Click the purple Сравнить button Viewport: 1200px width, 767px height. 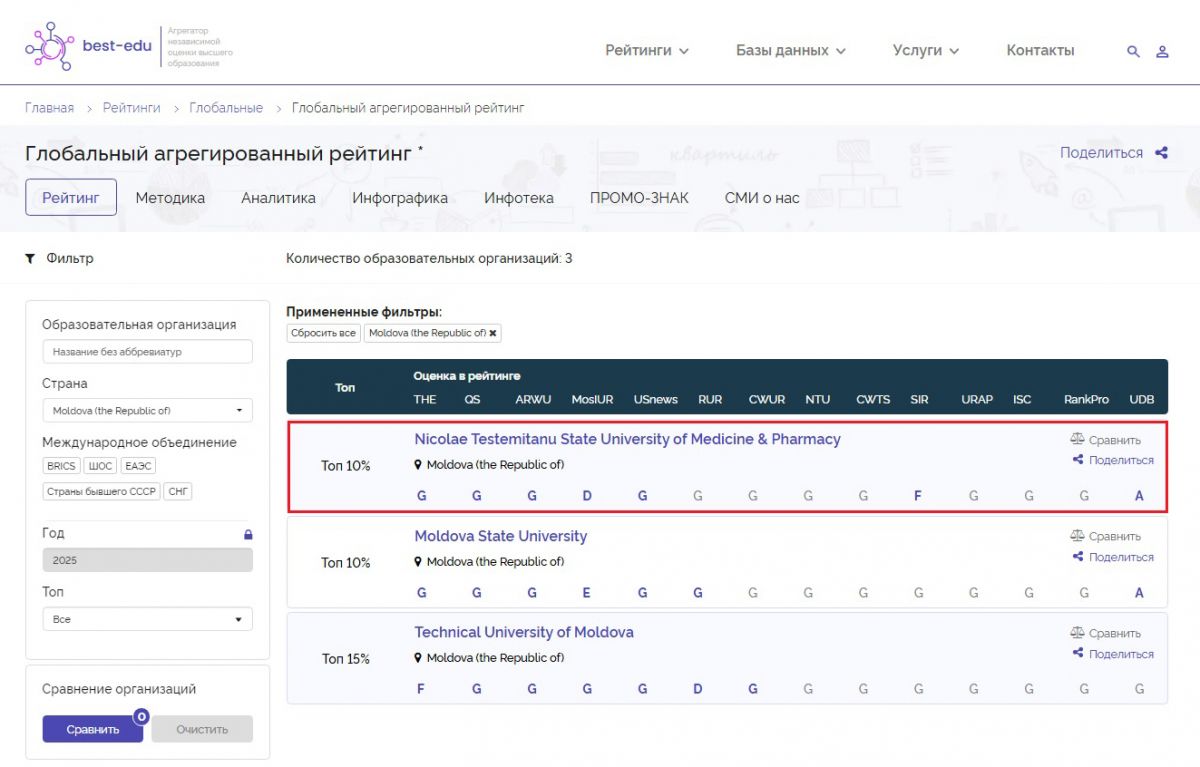[92, 729]
